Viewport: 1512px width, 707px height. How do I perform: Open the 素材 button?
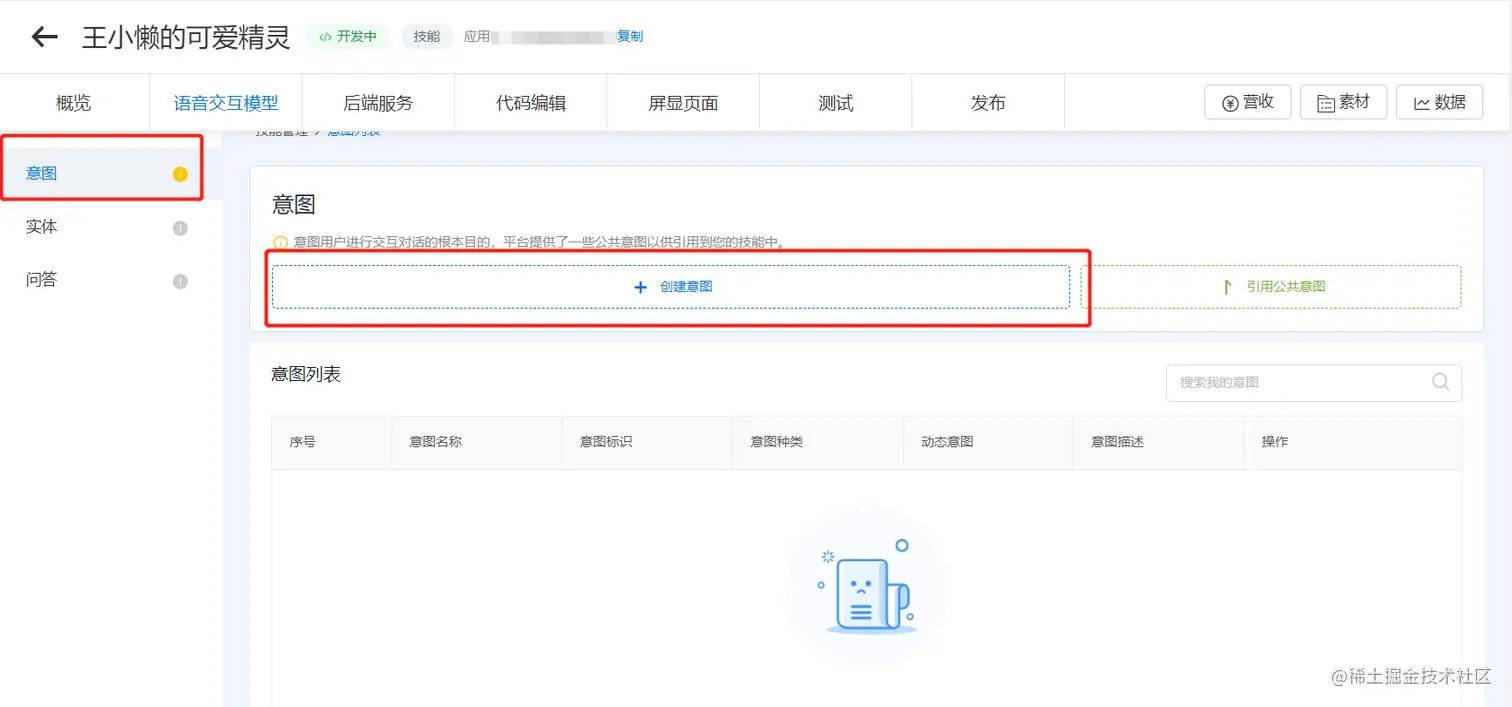(1343, 102)
